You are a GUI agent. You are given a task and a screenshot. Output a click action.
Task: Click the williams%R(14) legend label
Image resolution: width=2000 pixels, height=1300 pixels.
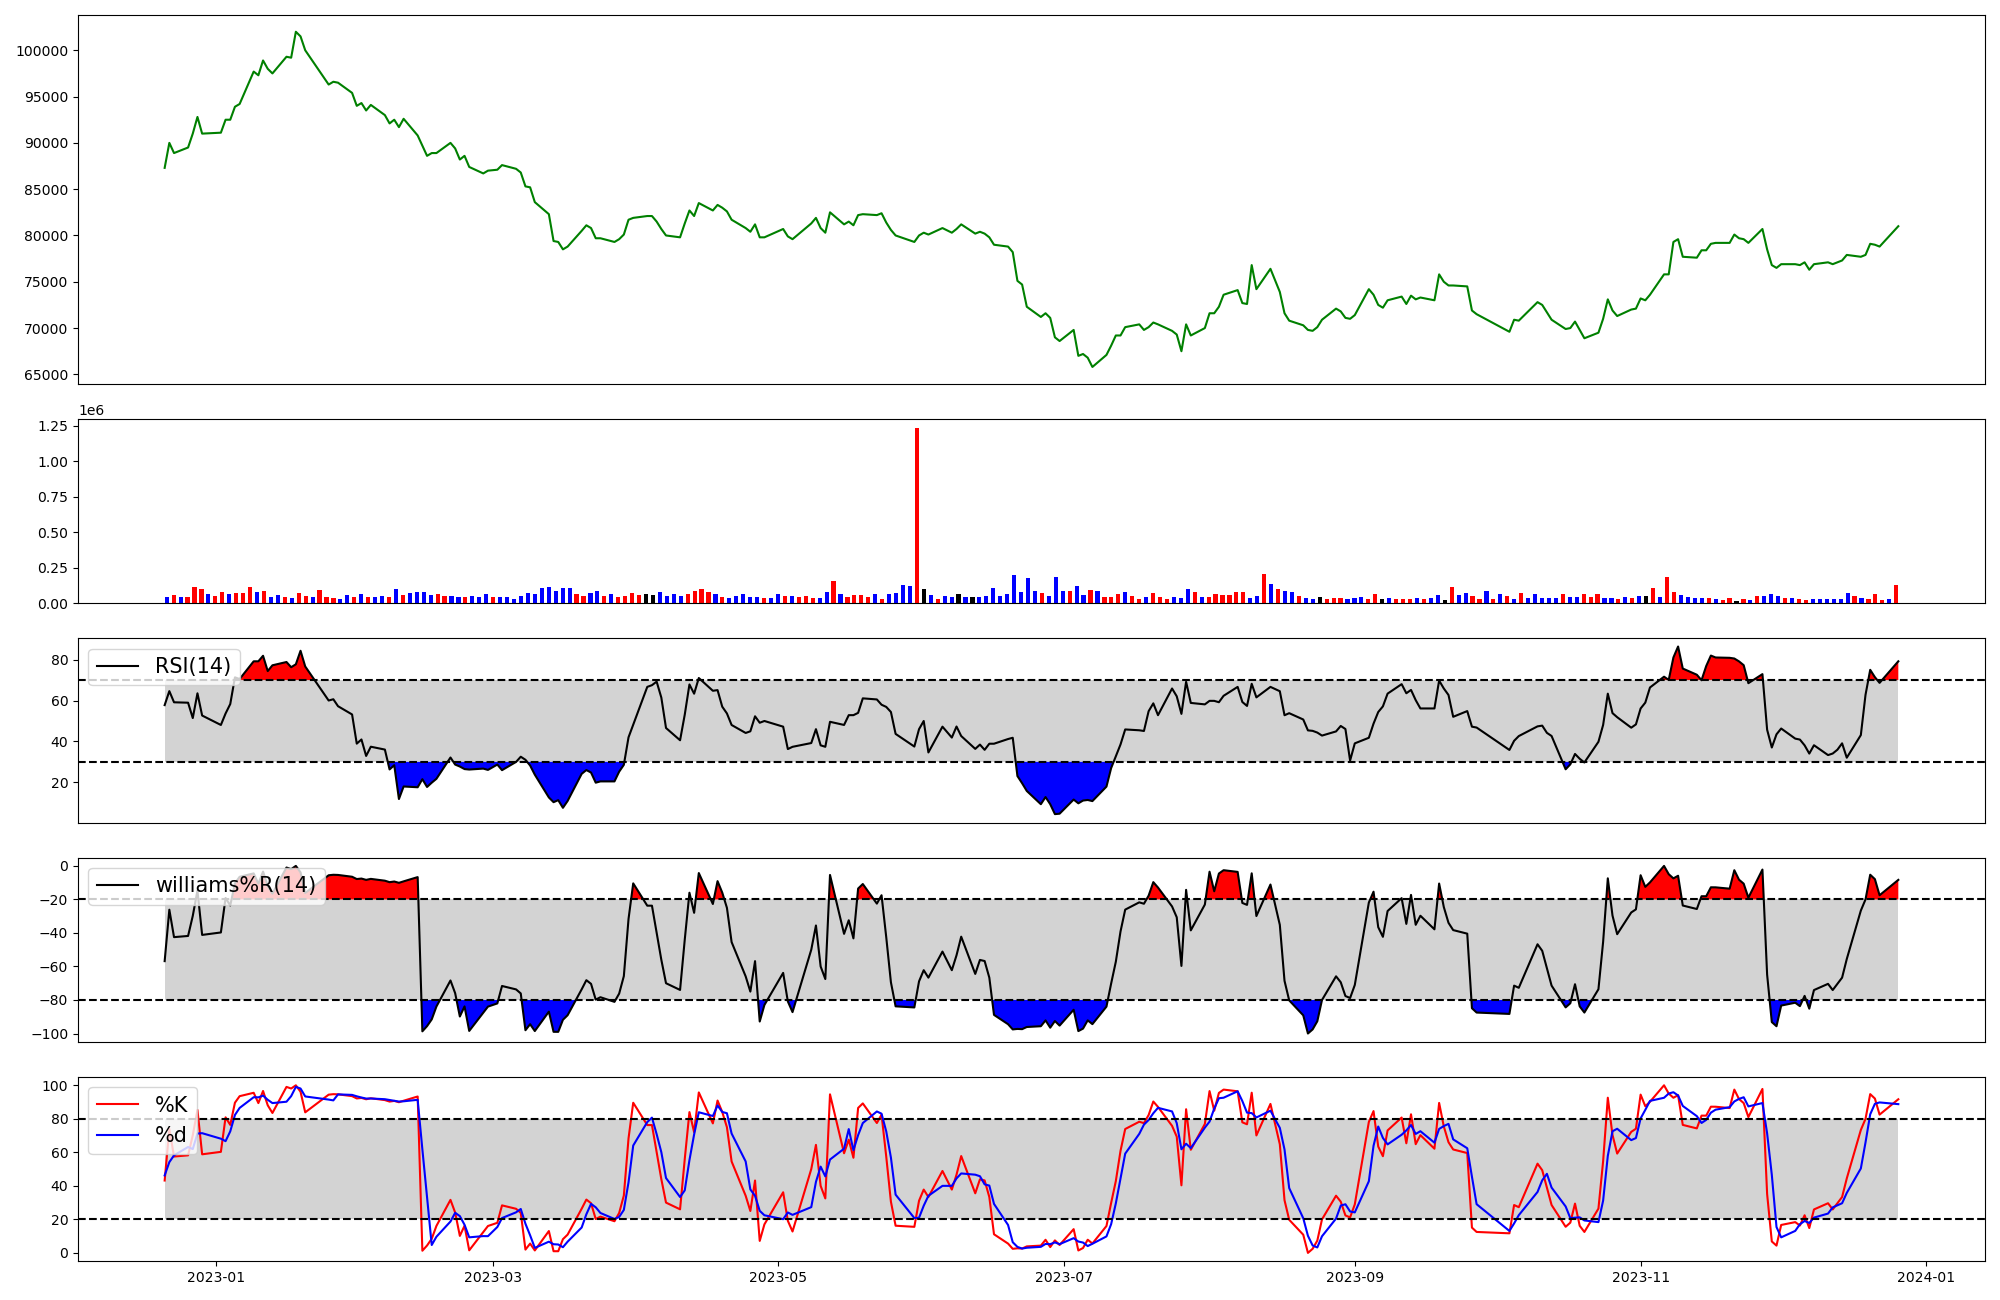tap(235, 885)
